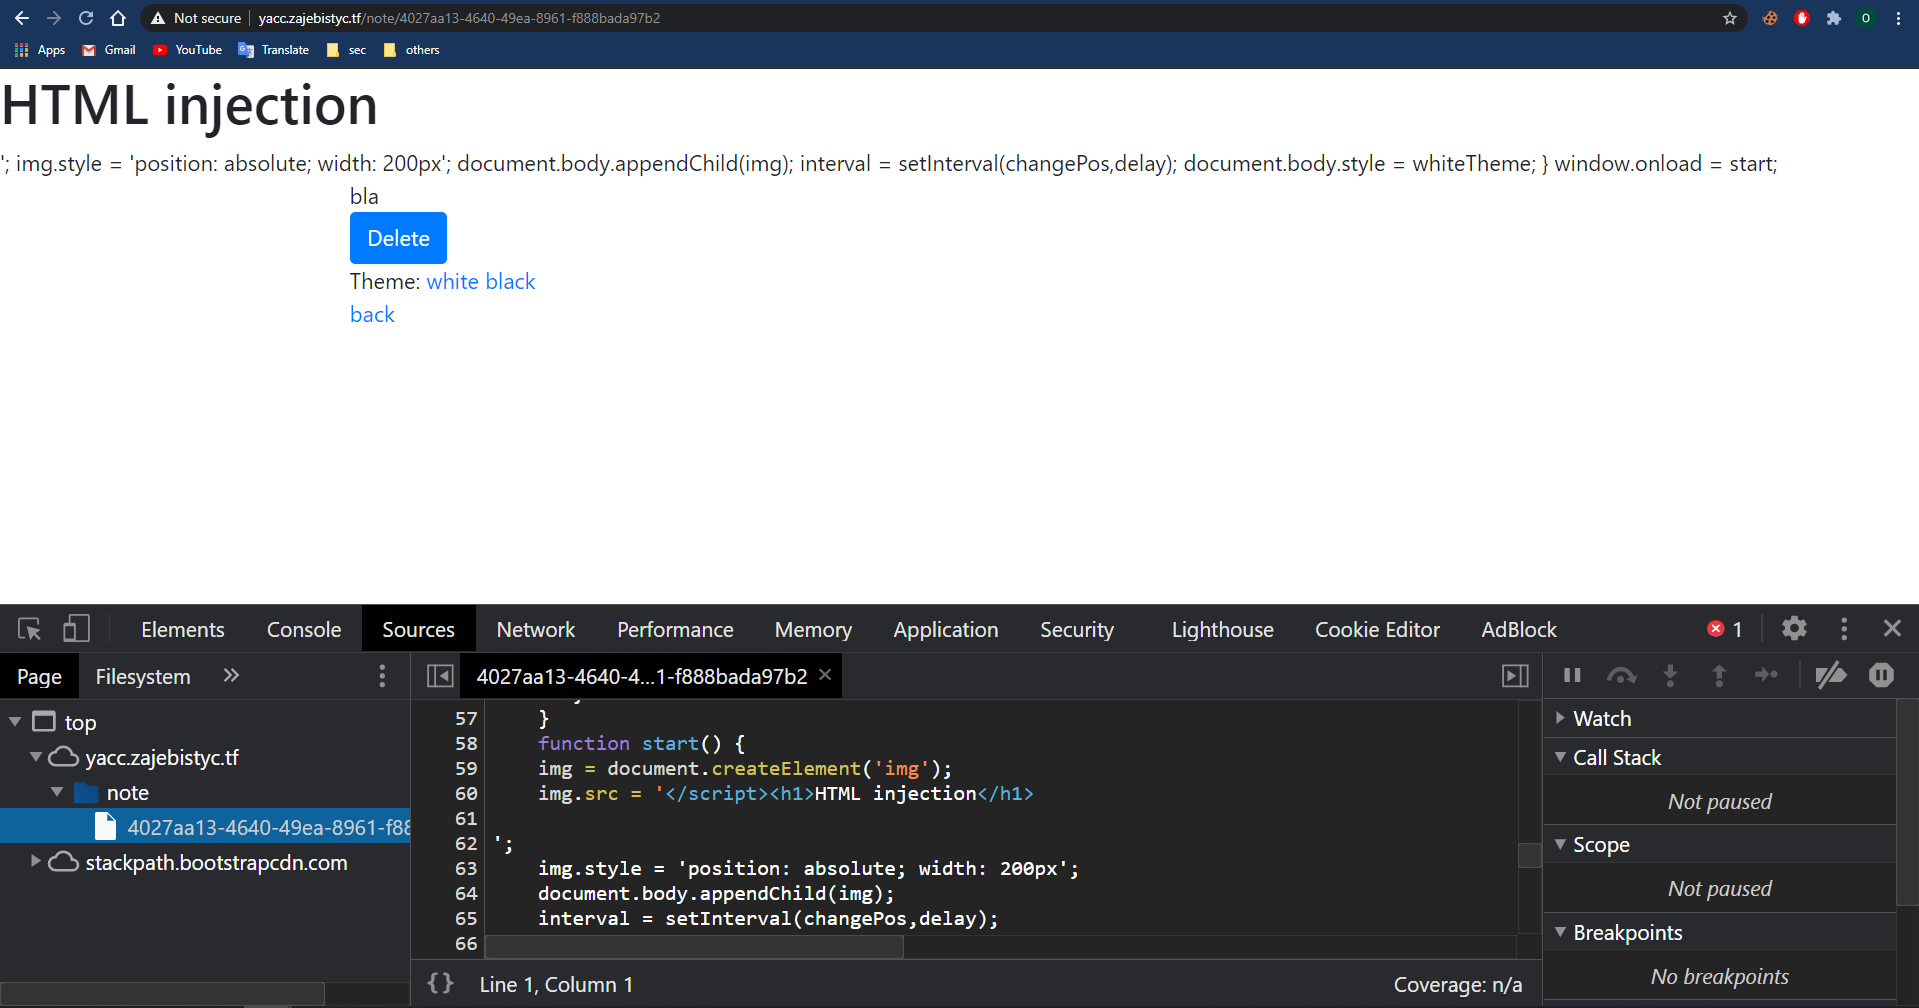Viewport: 1919px width, 1008px height.
Task: Deactivate all breakpoints
Action: coord(1830,676)
